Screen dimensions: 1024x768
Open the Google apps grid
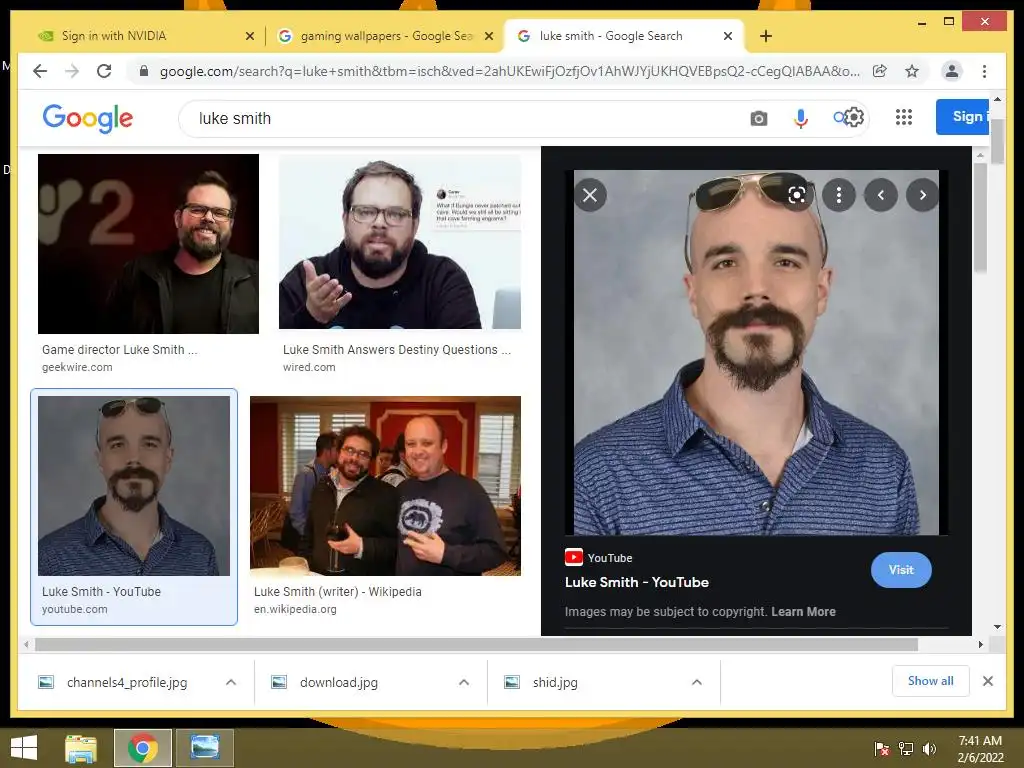click(x=904, y=118)
